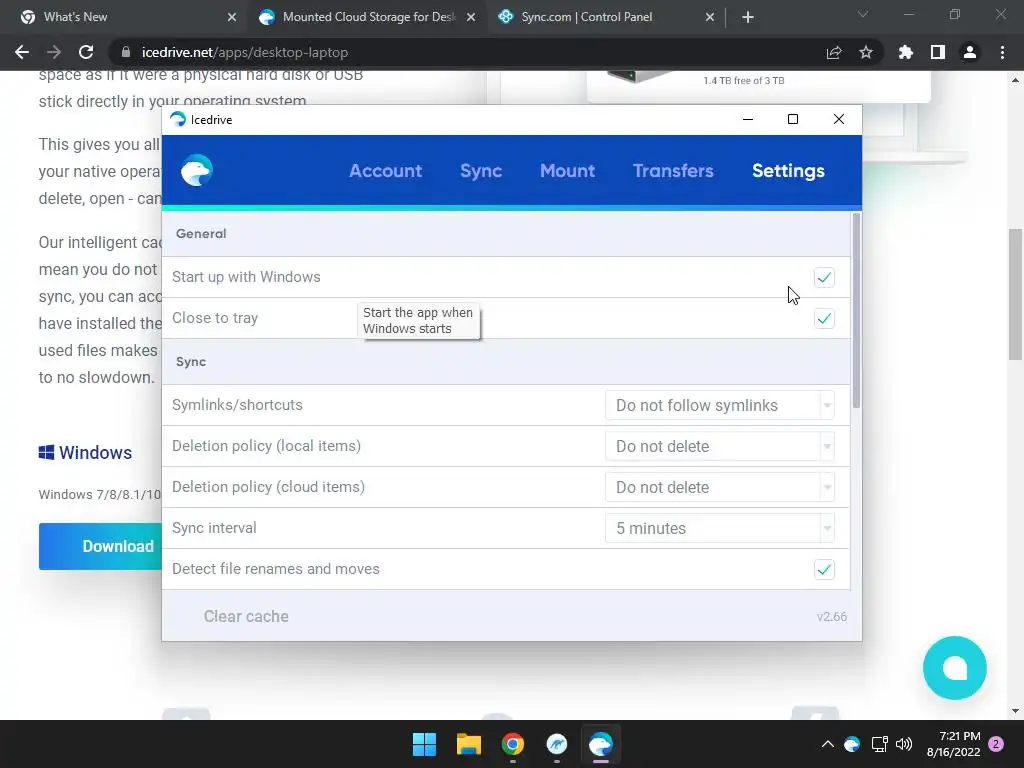Click the active Icedrive taskbar icon
This screenshot has height=768, width=1024.
click(x=601, y=744)
